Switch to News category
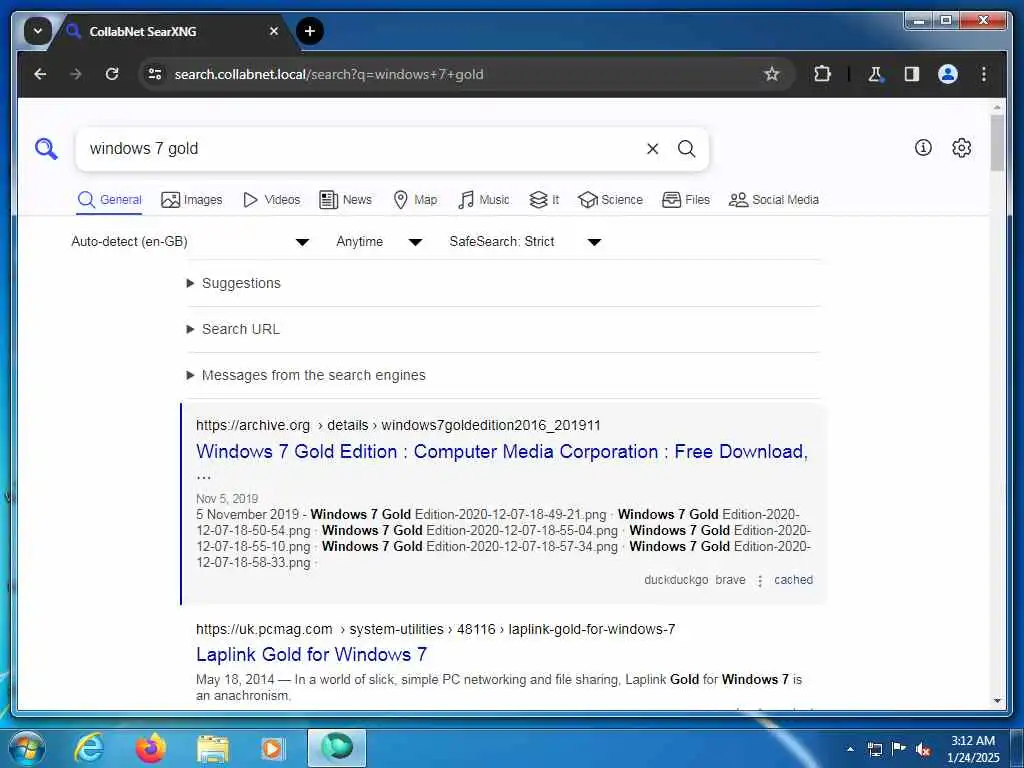This screenshot has height=768, width=1024. [345, 200]
